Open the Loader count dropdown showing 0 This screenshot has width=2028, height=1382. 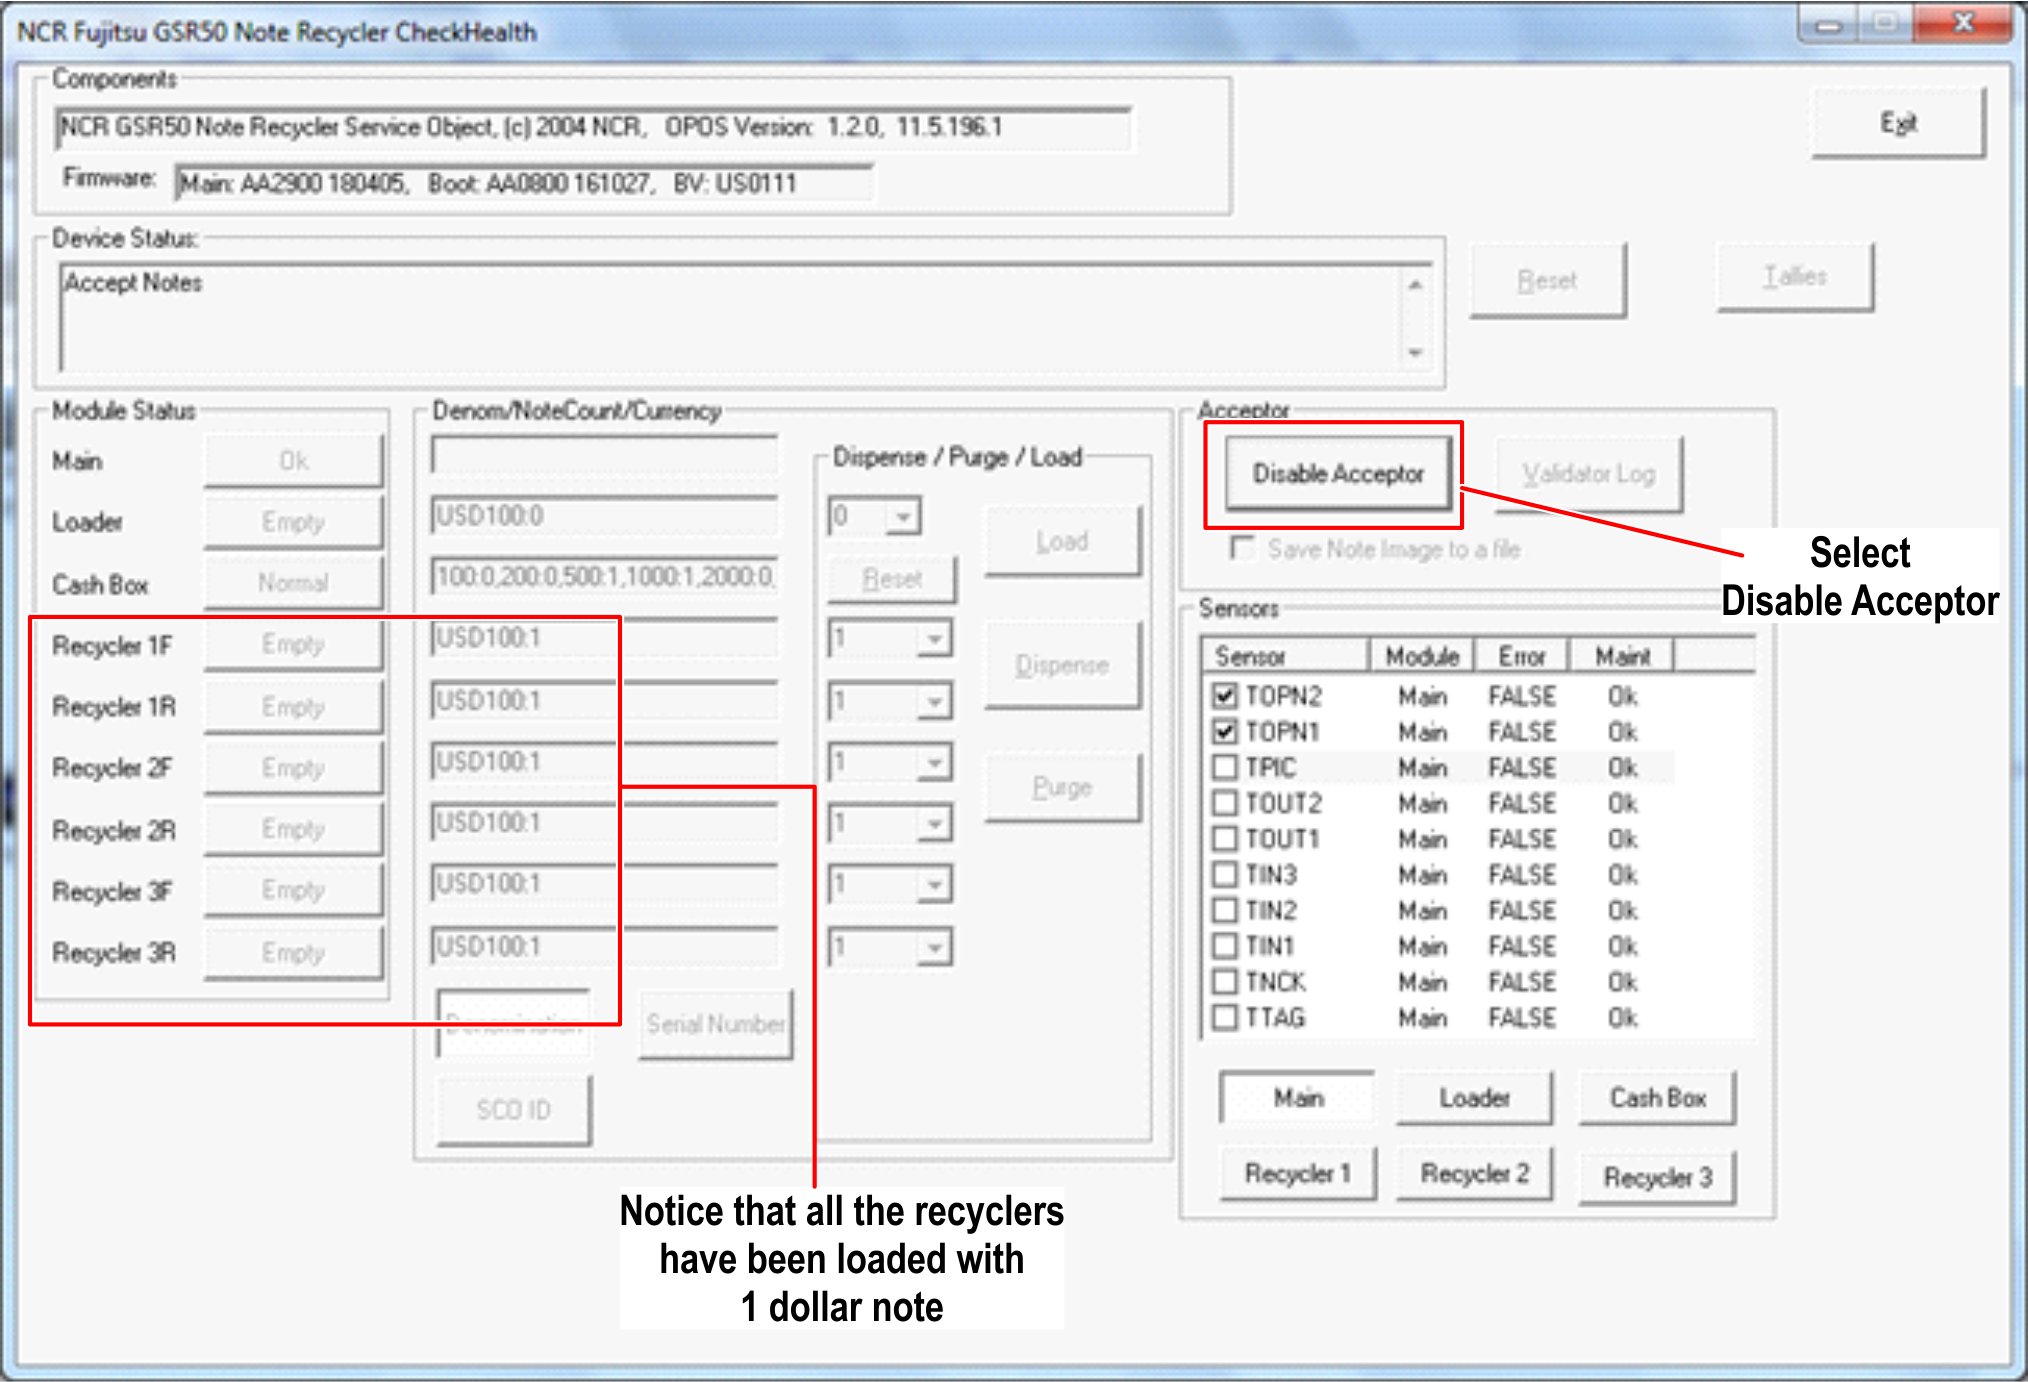point(903,517)
